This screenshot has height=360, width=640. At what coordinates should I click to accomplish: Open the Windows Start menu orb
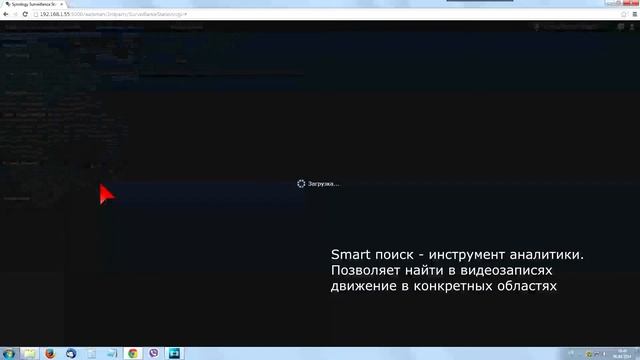(x=9, y=353)
